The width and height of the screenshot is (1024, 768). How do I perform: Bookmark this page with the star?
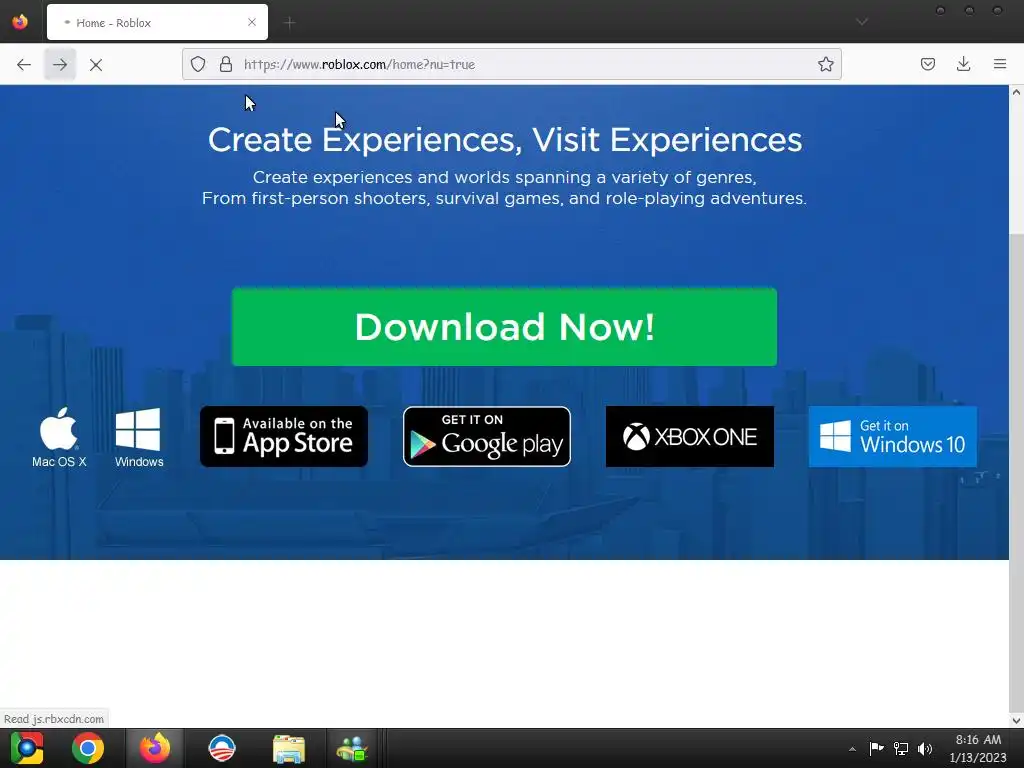(825, 64)
